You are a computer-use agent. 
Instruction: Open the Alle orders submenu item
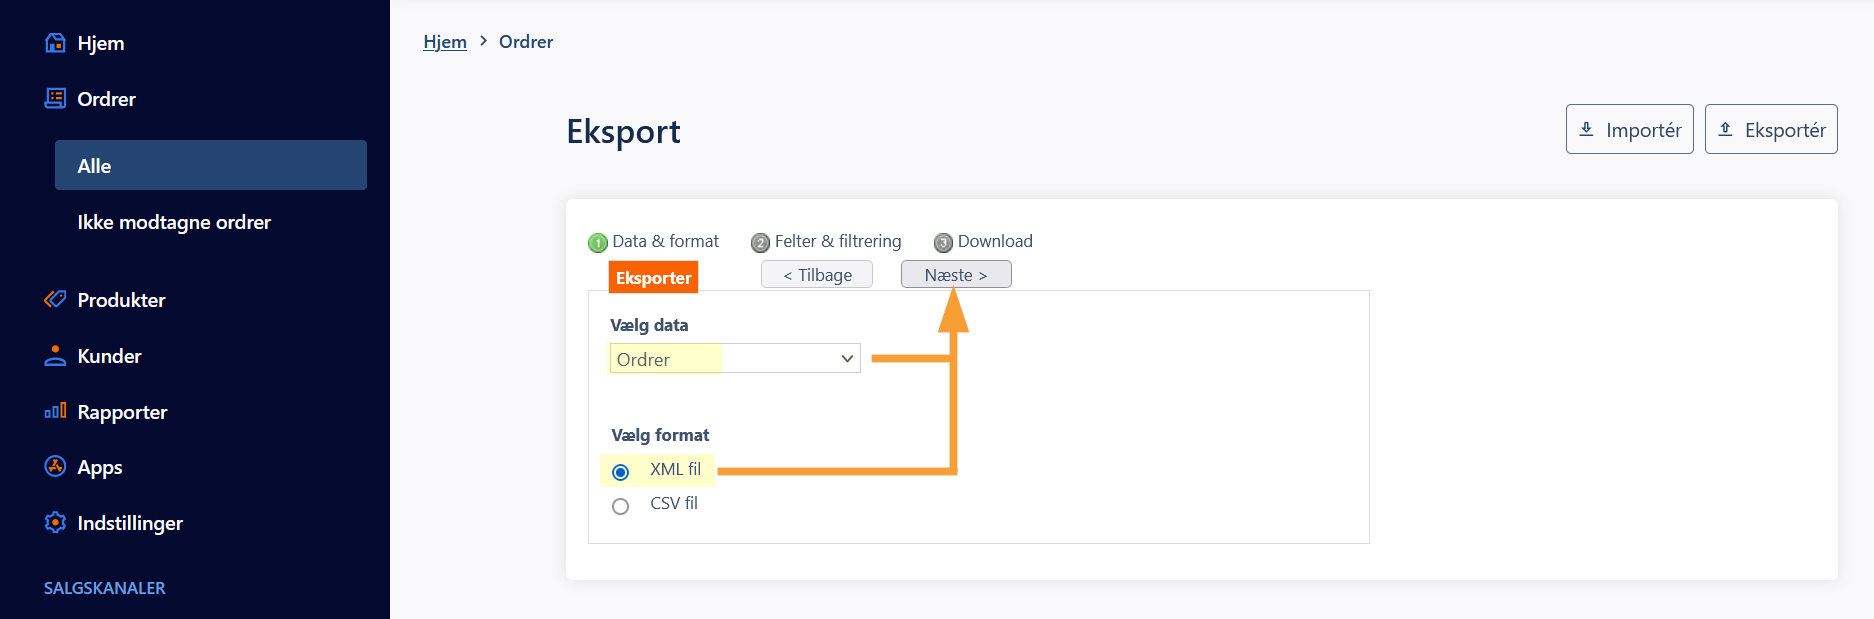[x=211, y=165]
